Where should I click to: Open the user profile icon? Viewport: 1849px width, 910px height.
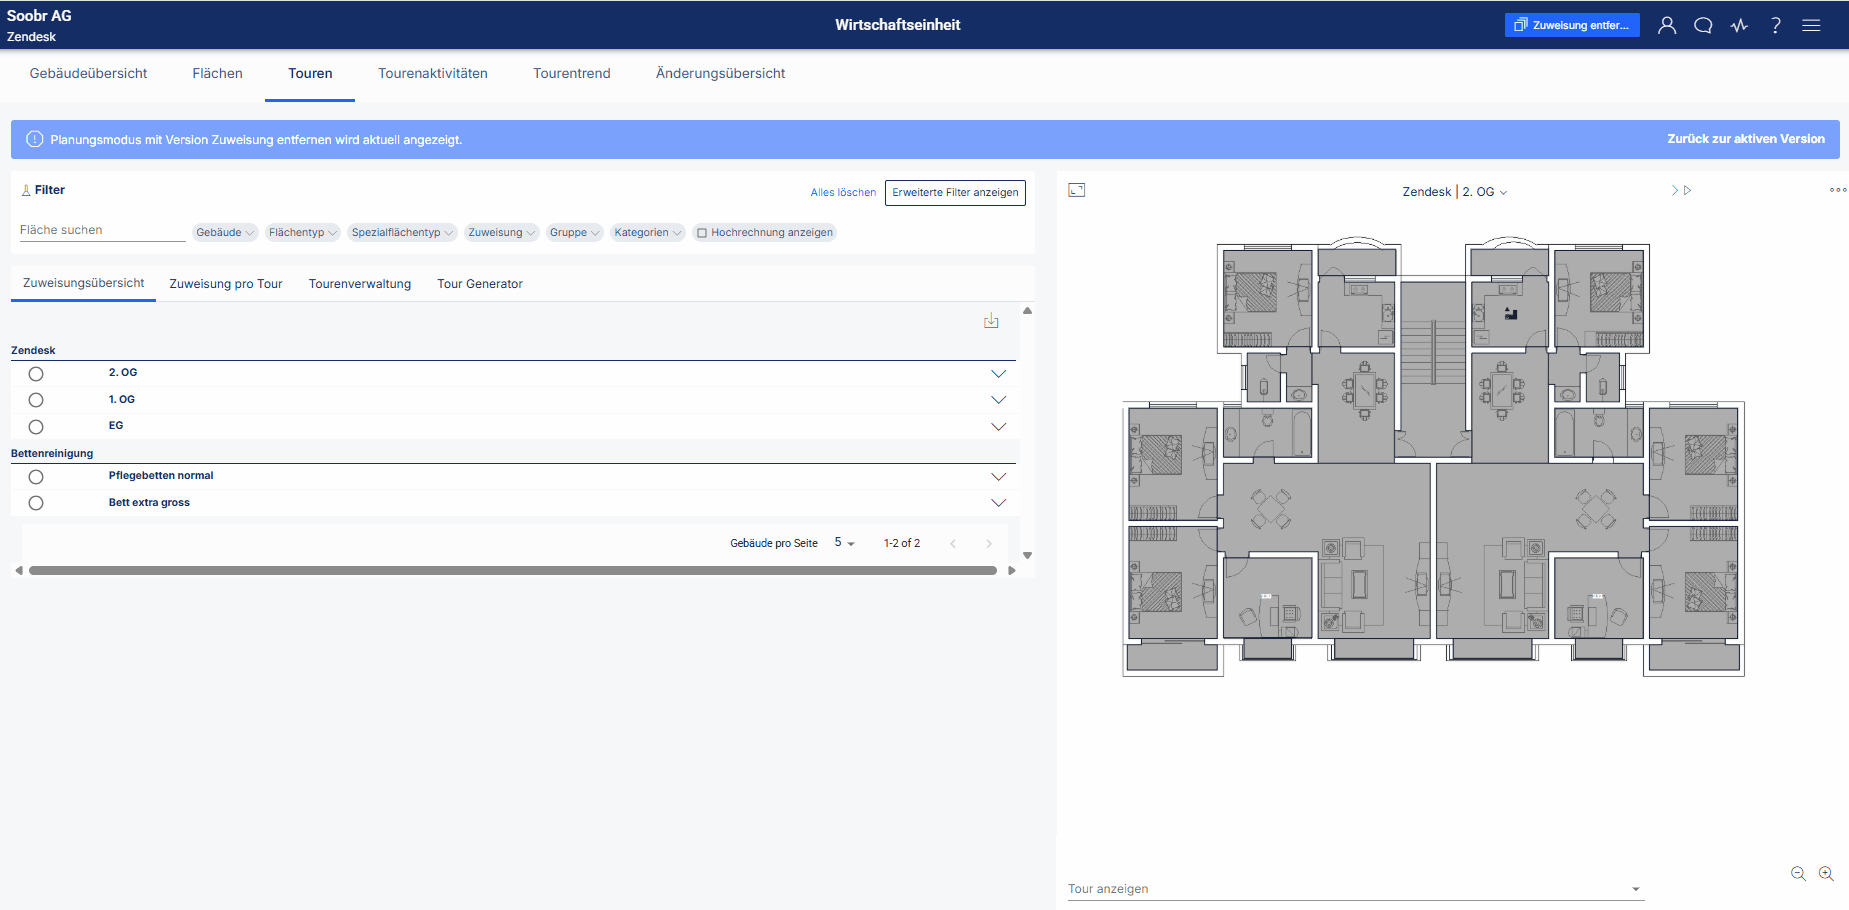click(1666, 25)
